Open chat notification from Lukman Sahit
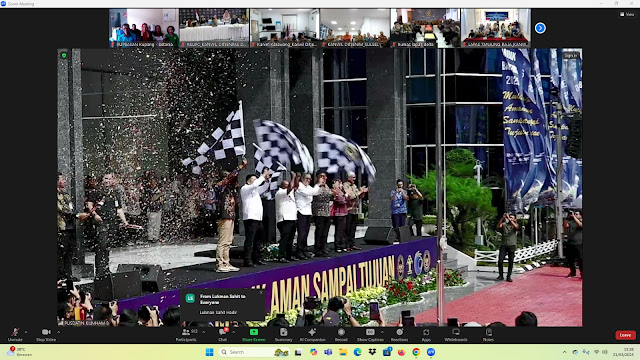The image size is (640, 360). coord(222,304)
